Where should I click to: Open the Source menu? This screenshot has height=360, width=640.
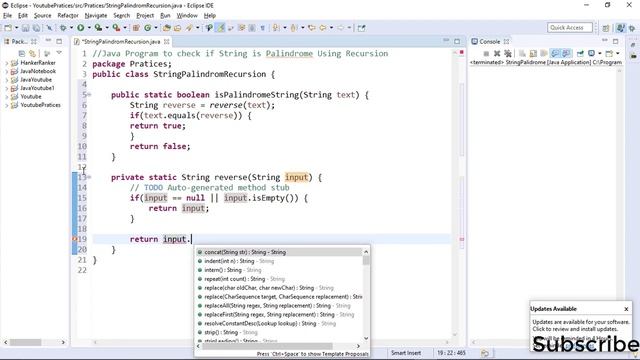(x=42, y=16)
